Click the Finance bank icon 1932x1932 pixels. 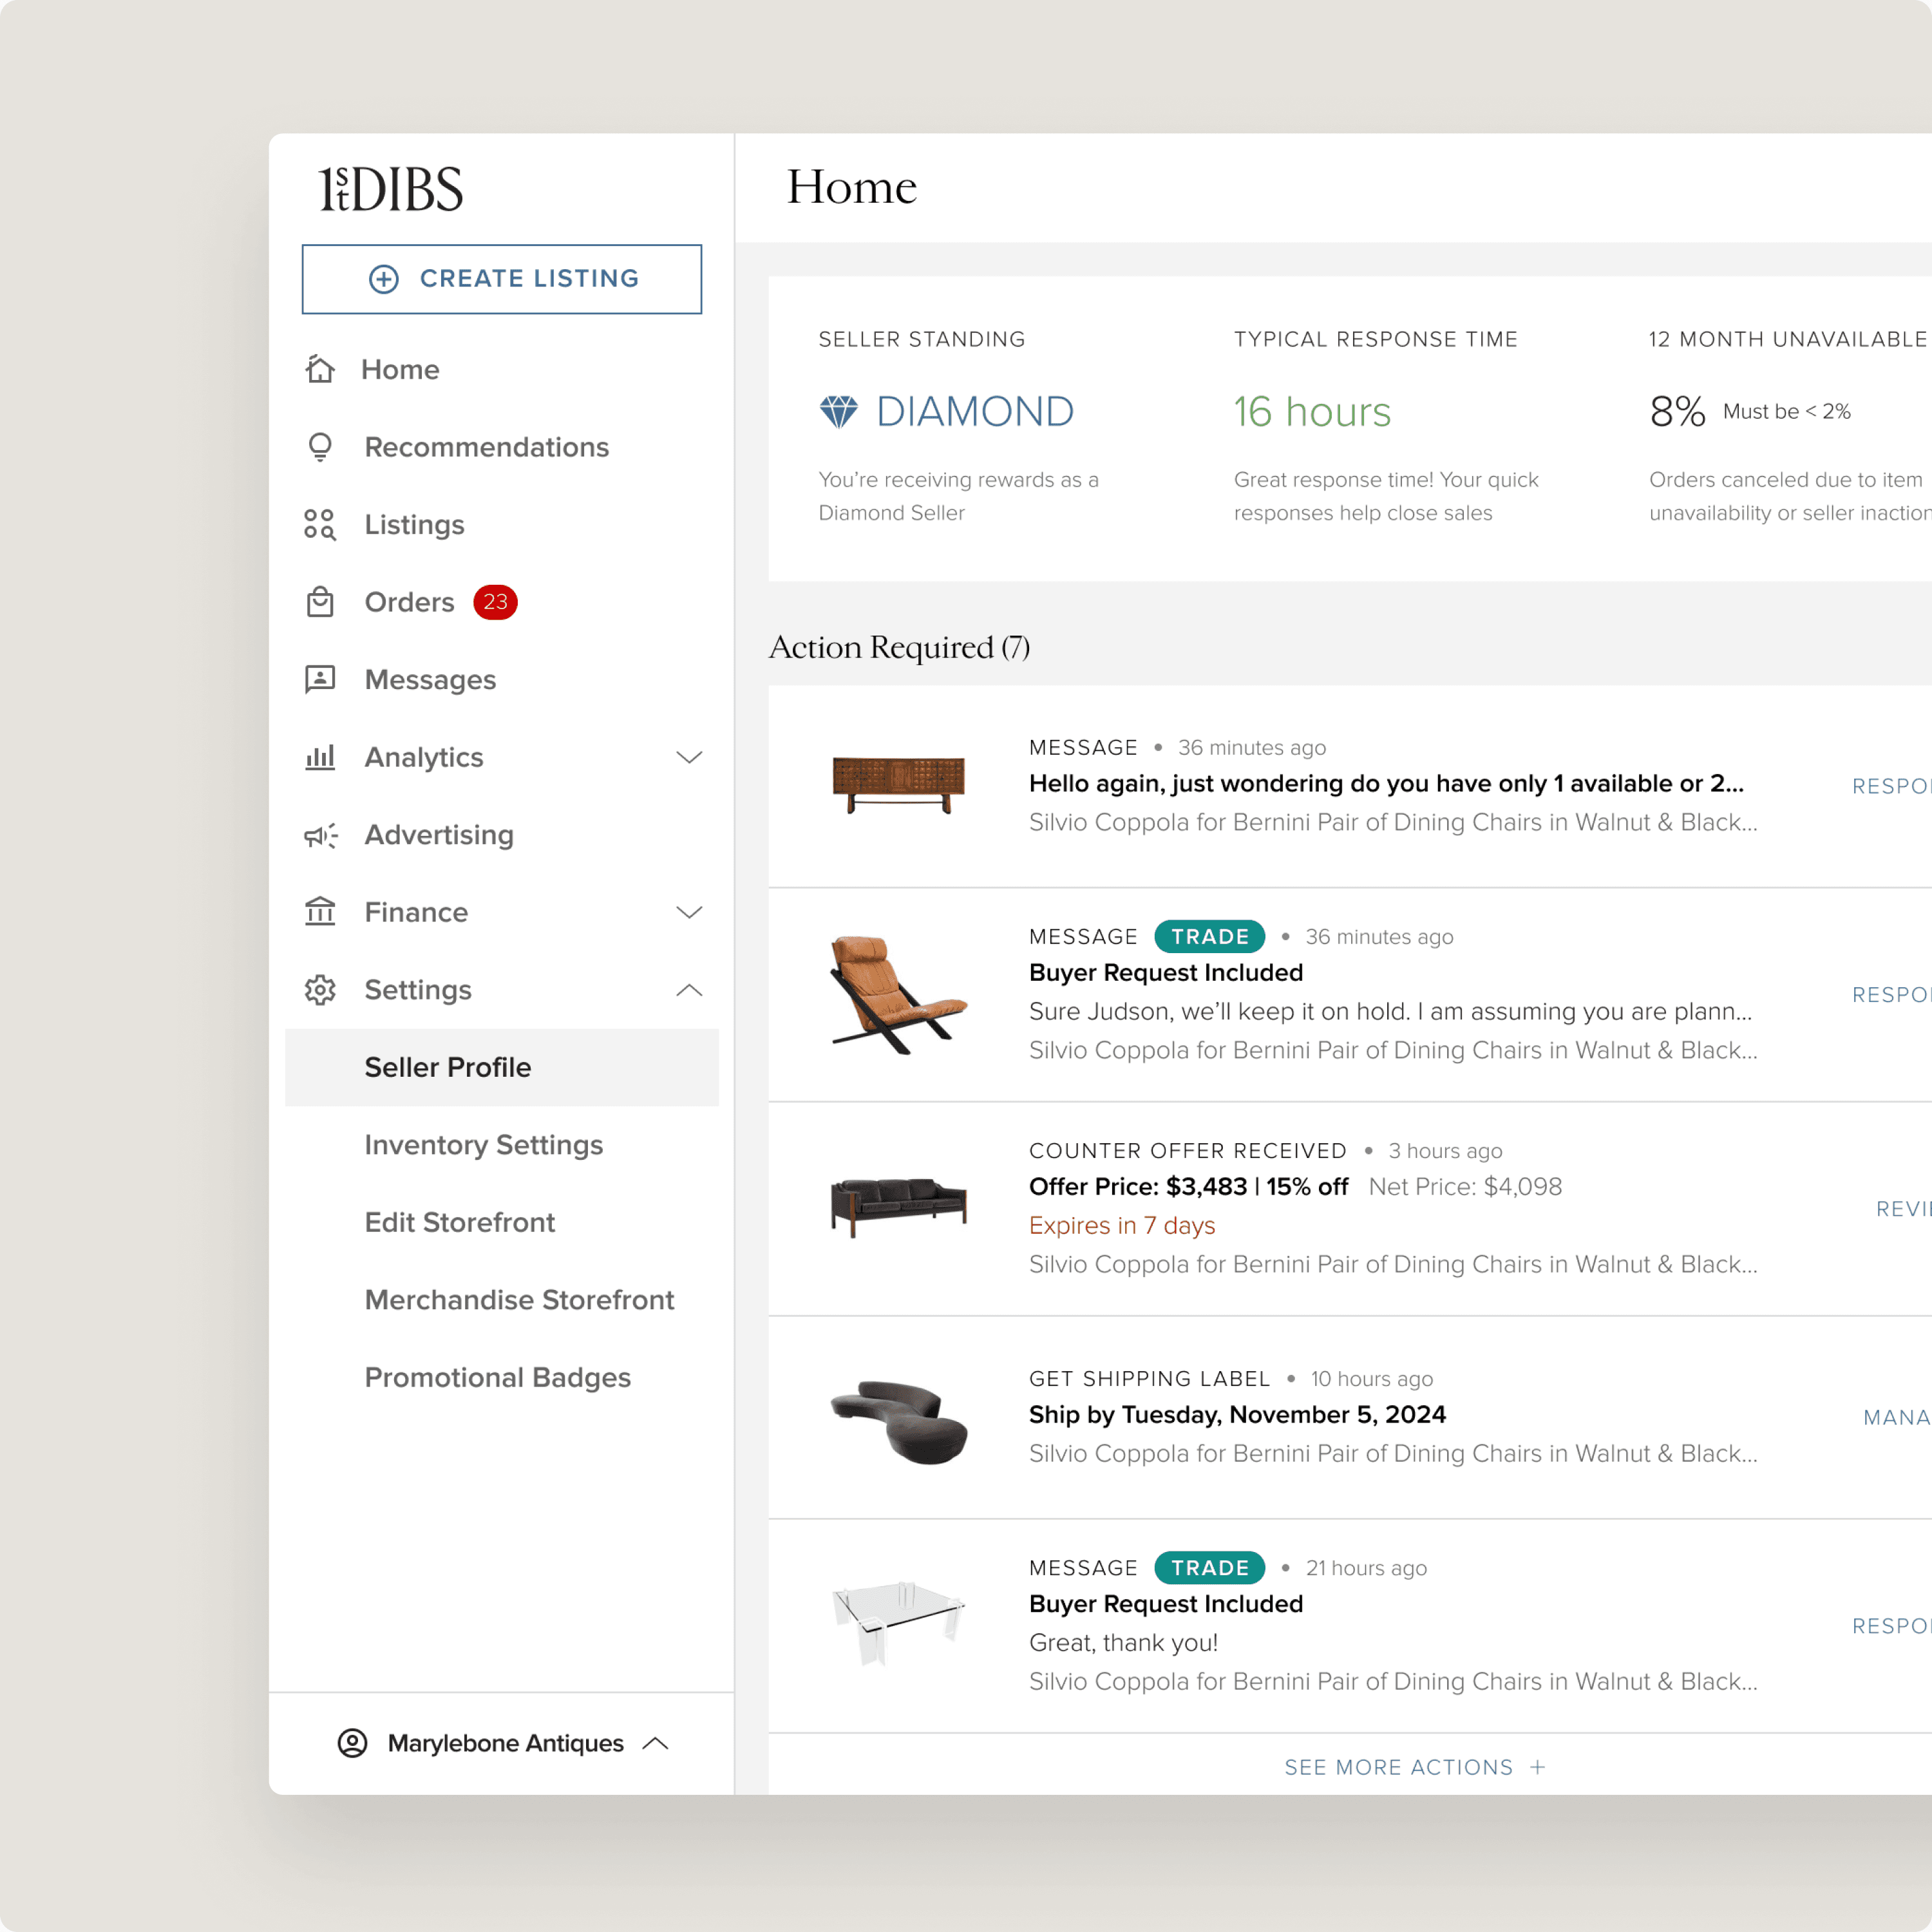[320, 912]
